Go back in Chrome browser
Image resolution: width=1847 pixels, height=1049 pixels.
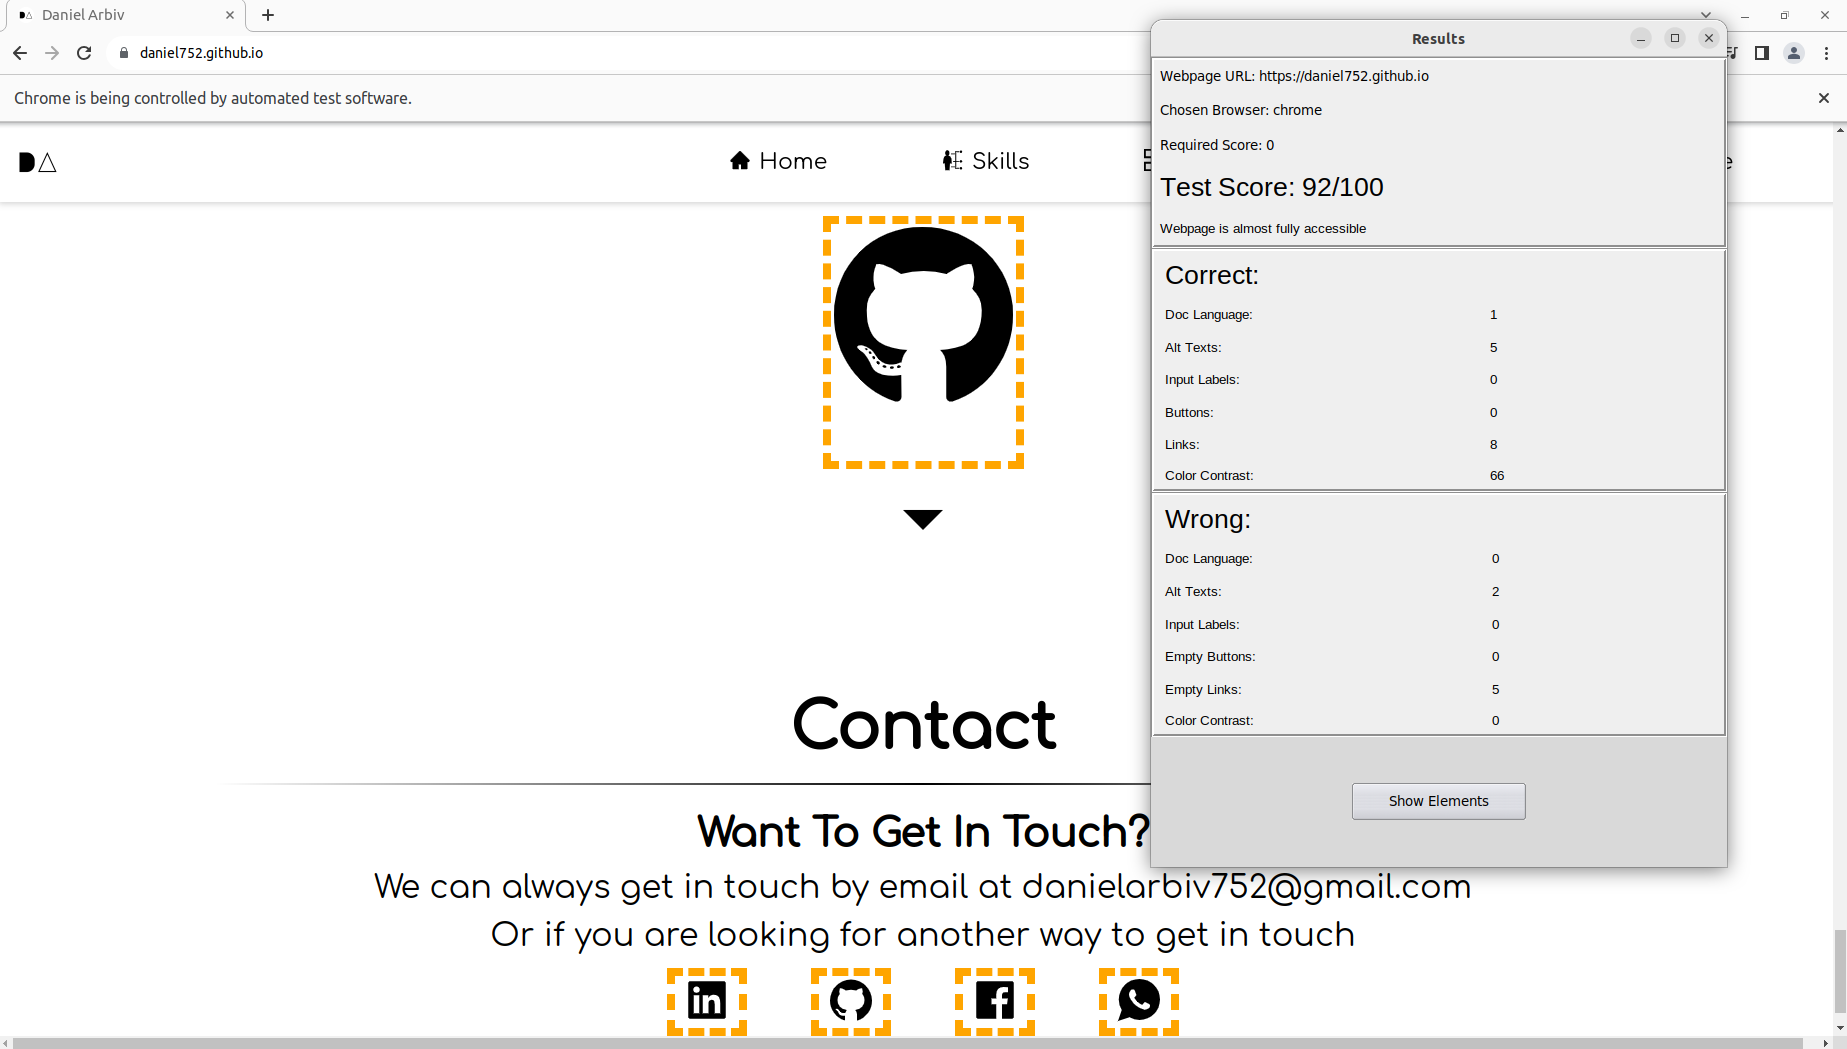(20, 53)
